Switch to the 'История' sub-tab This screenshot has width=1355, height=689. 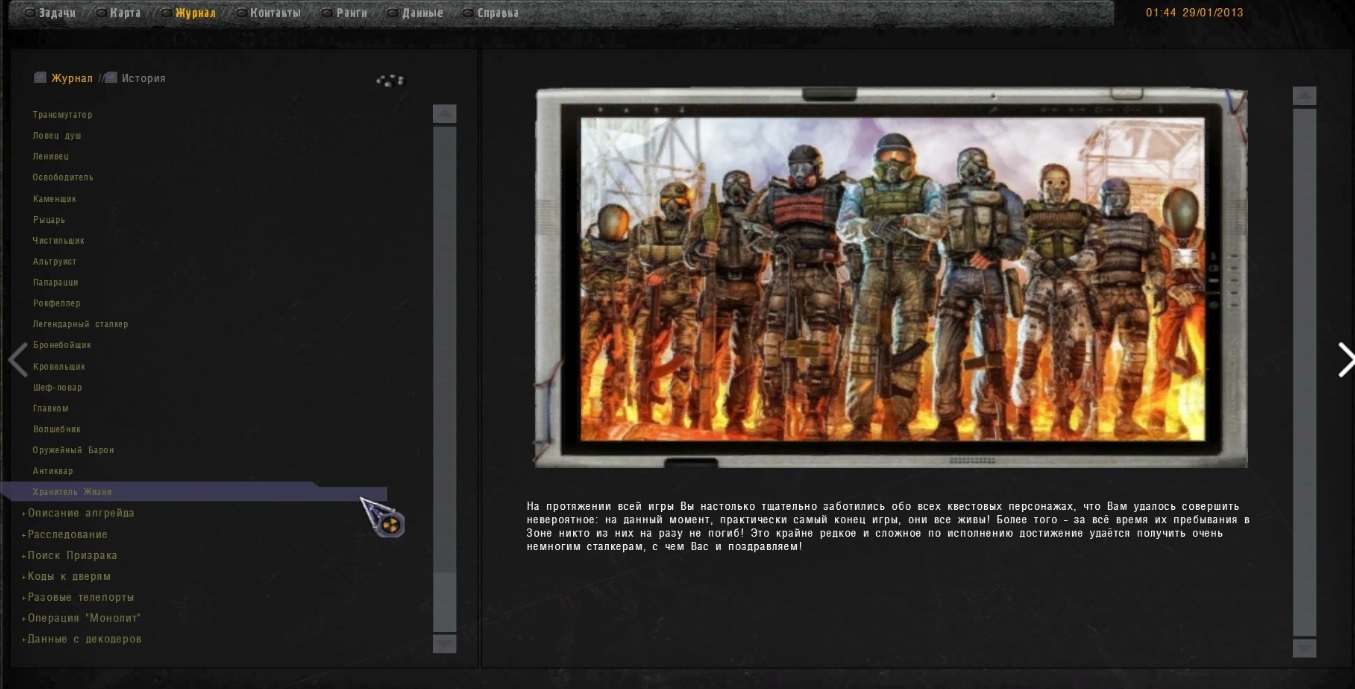click(143, 78)
